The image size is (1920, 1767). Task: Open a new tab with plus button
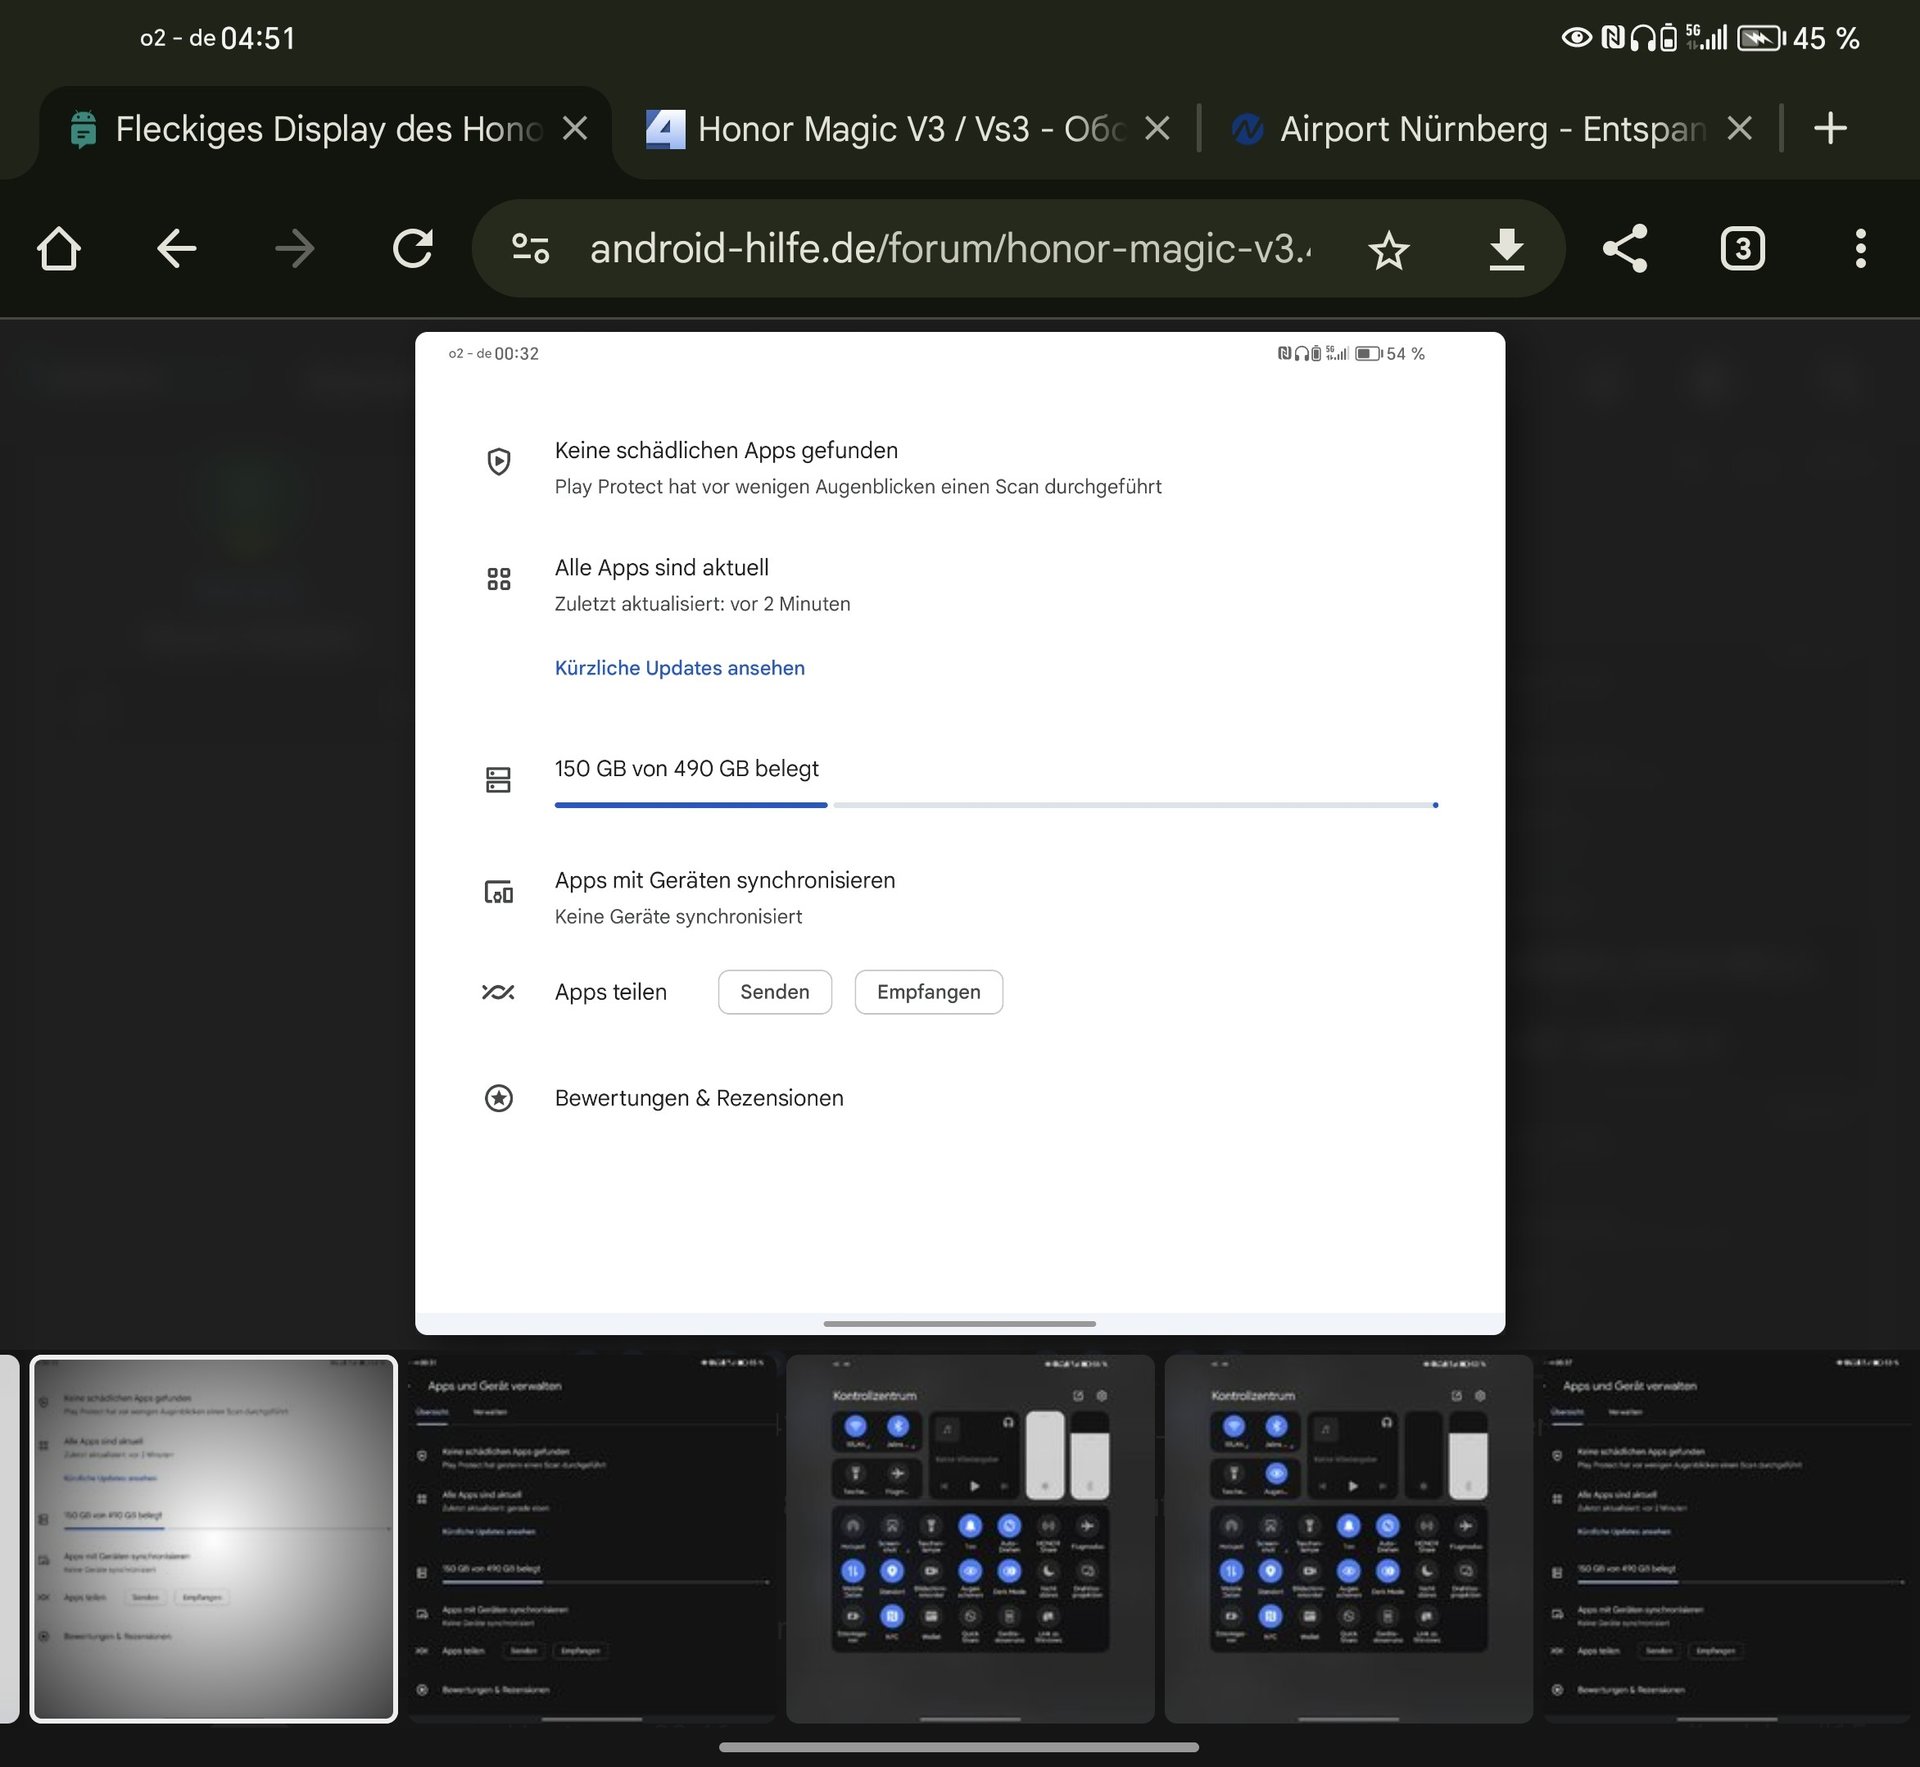(1830, 129)
